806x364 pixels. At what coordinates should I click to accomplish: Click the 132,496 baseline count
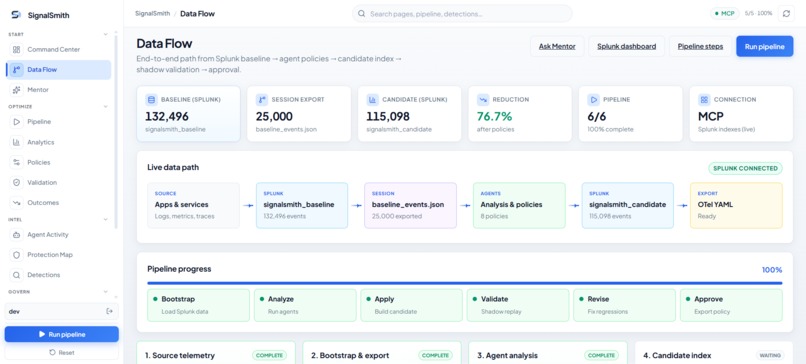tap(167, 116)
